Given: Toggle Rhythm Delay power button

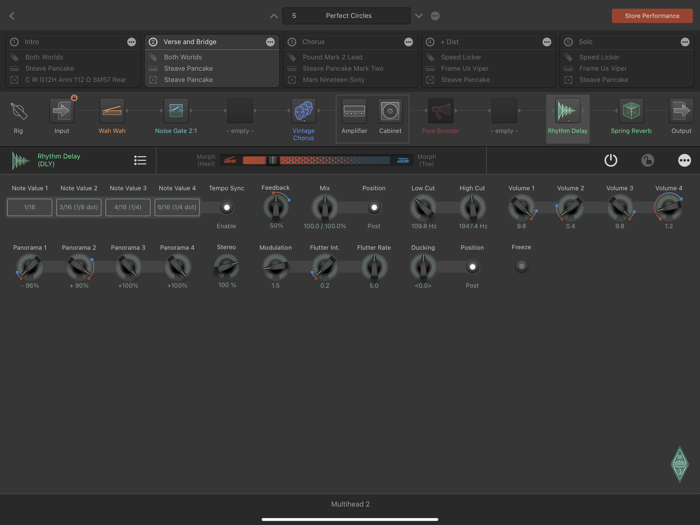Looking at the screenshot, I should click(611, 160).
